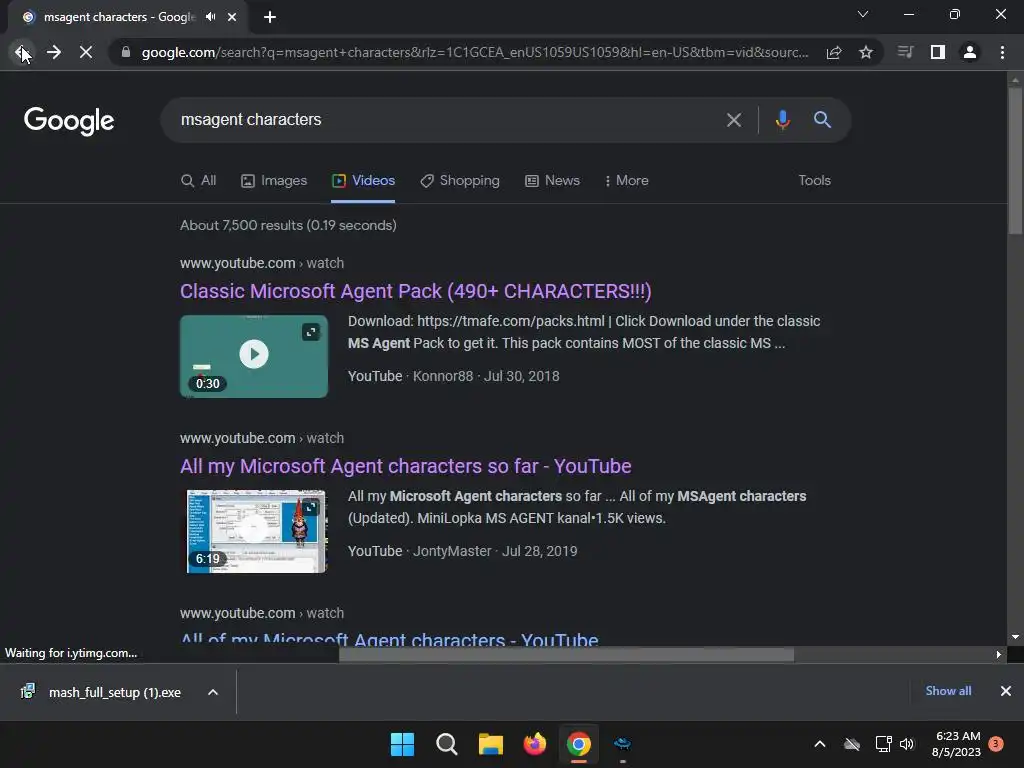Open All my Microsoft Agent characters result

pos(406,466)
